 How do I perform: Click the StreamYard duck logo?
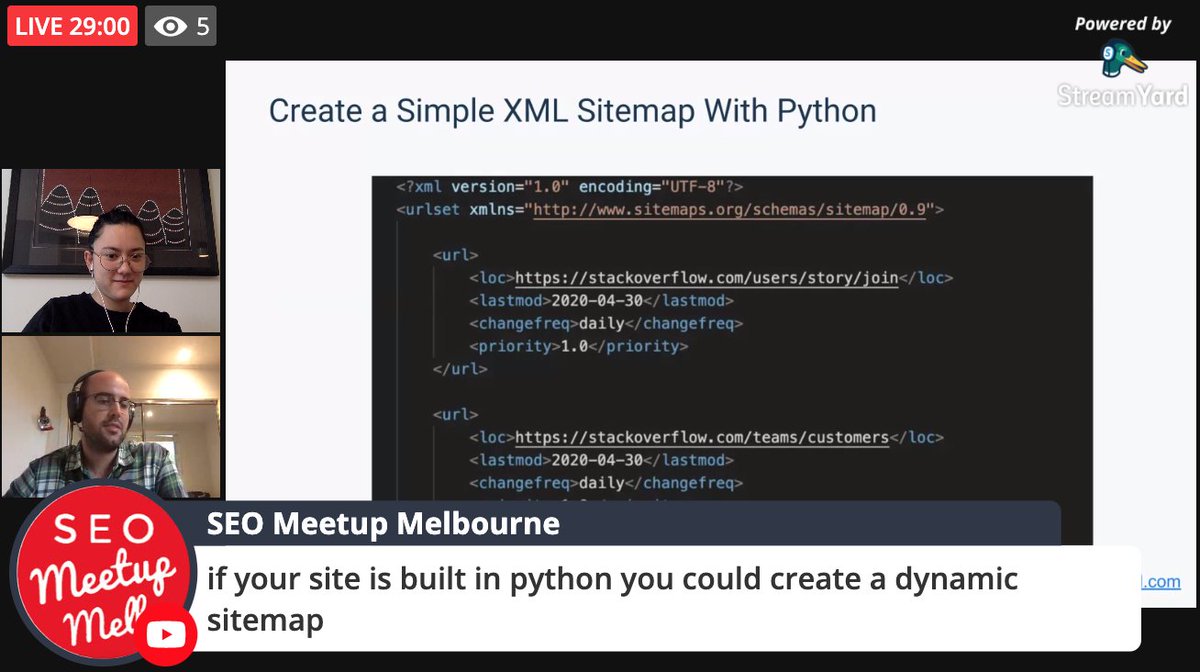tap(1123, 59)
